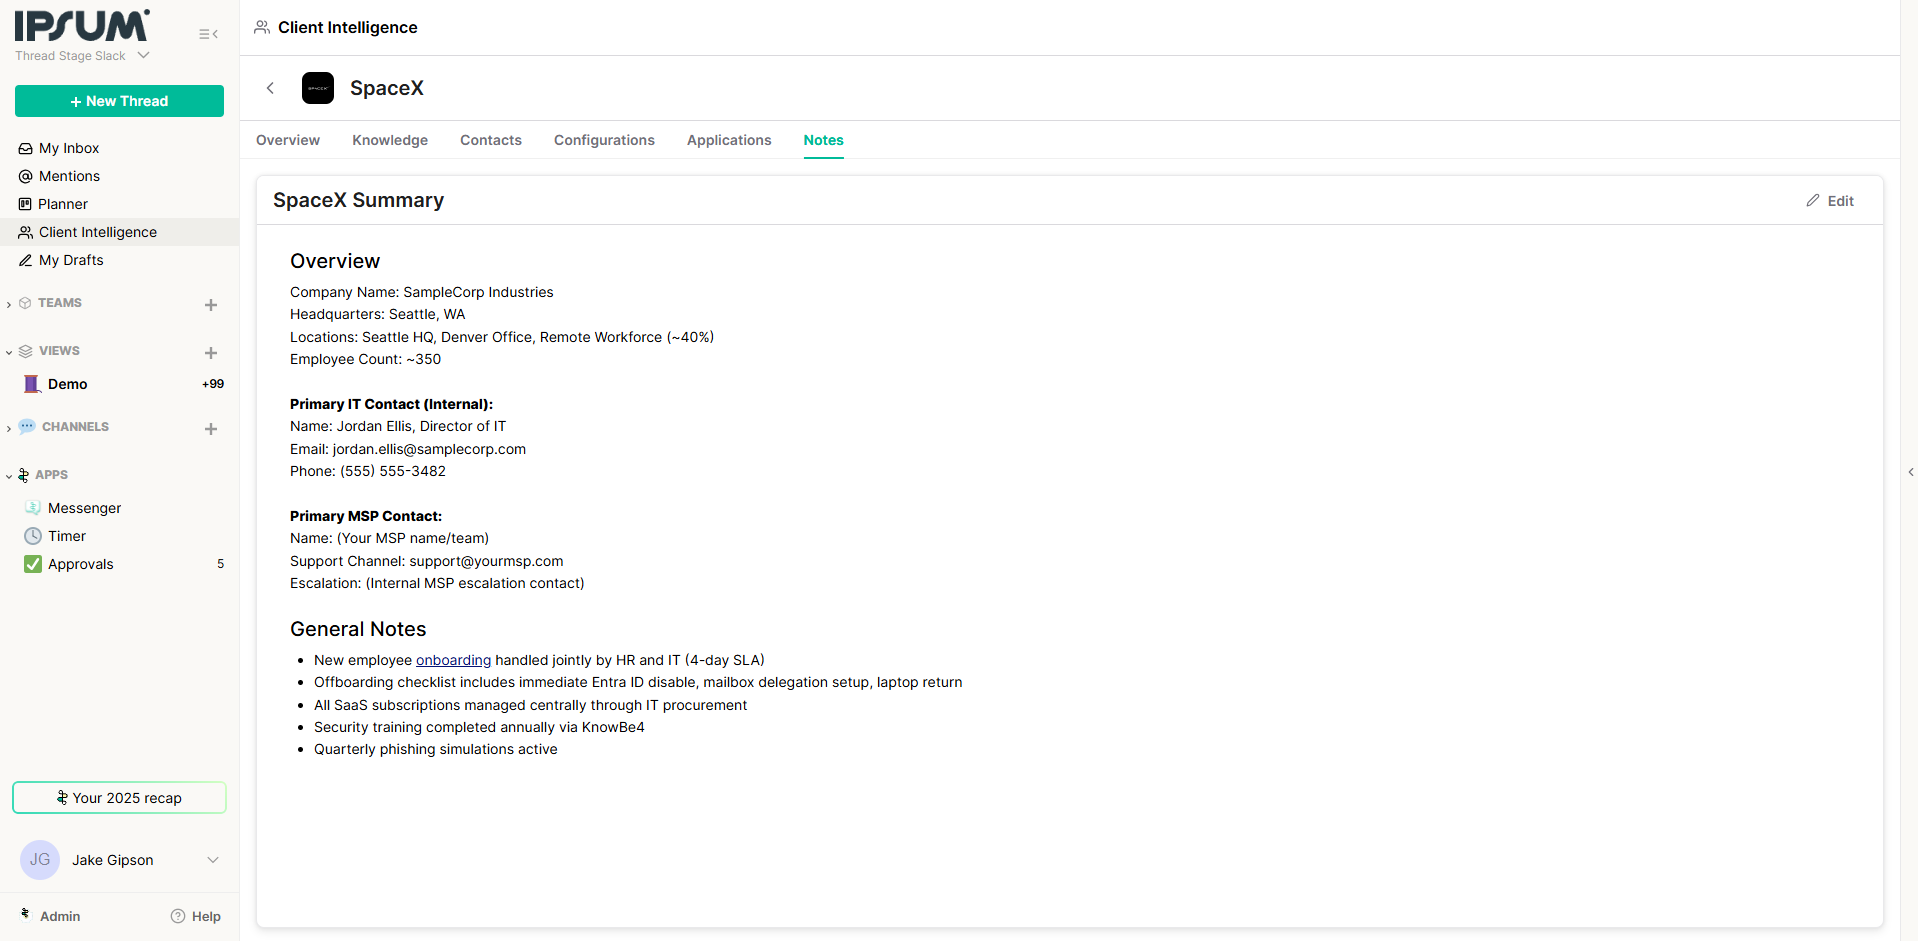Collapse the APPS section
Viewport: 1918px width, 941px height.
point(9,476)
